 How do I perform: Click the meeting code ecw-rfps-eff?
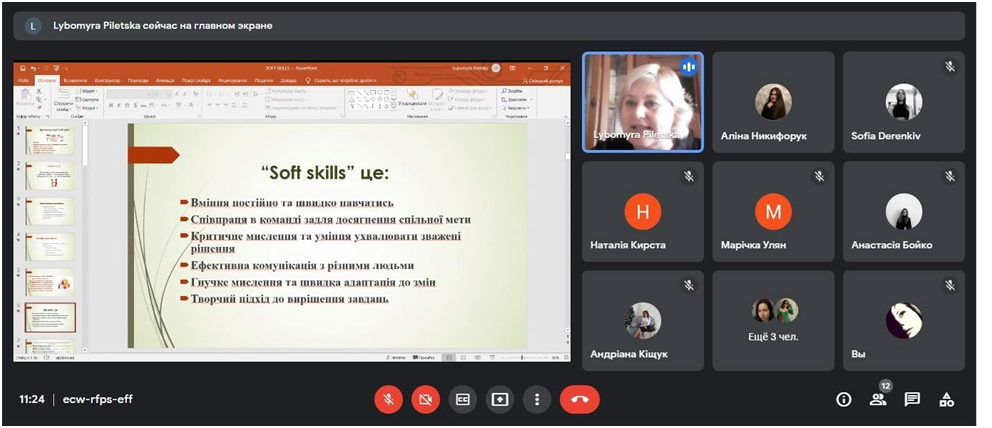click(x=97, y=399)
